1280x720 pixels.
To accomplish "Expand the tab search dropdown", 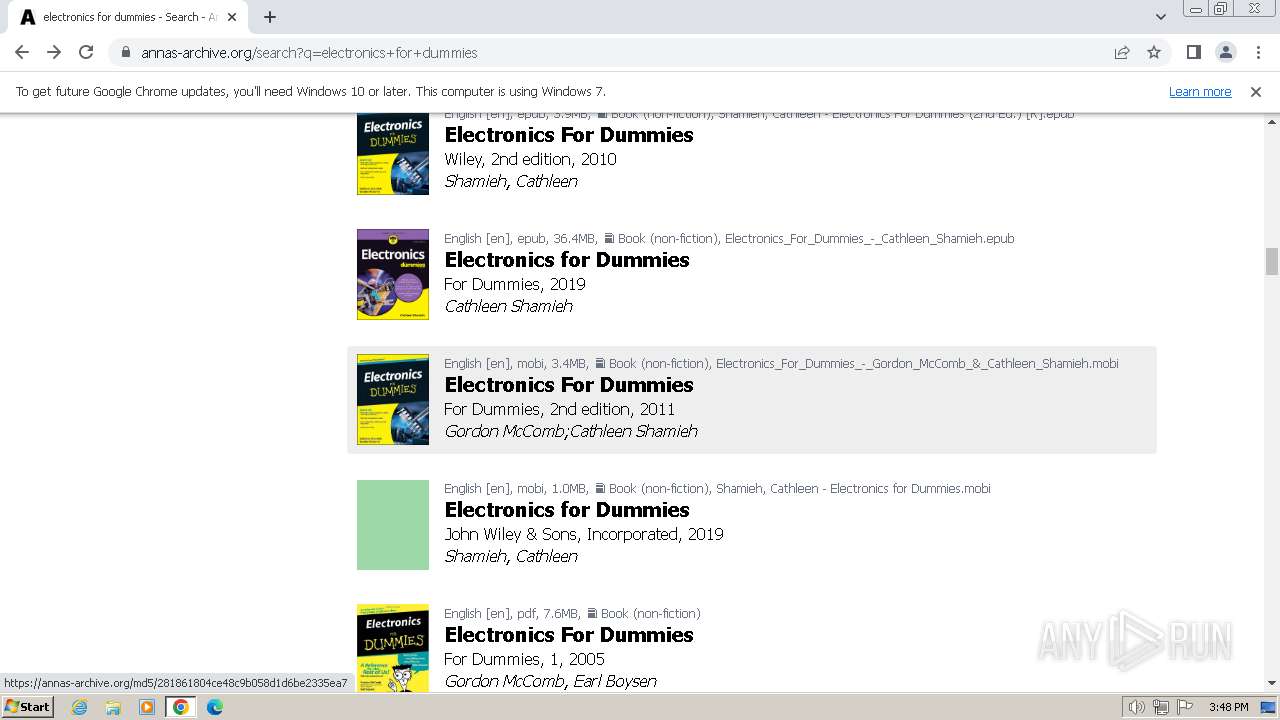I will 1160,17.
